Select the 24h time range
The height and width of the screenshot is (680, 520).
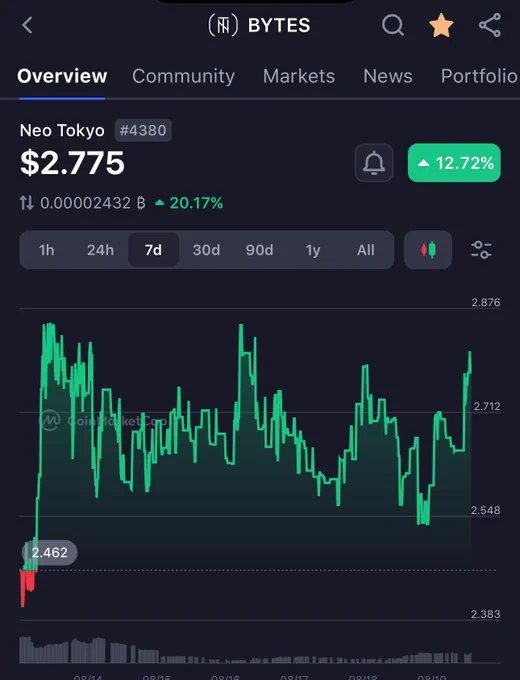click(x=100, y=250)
